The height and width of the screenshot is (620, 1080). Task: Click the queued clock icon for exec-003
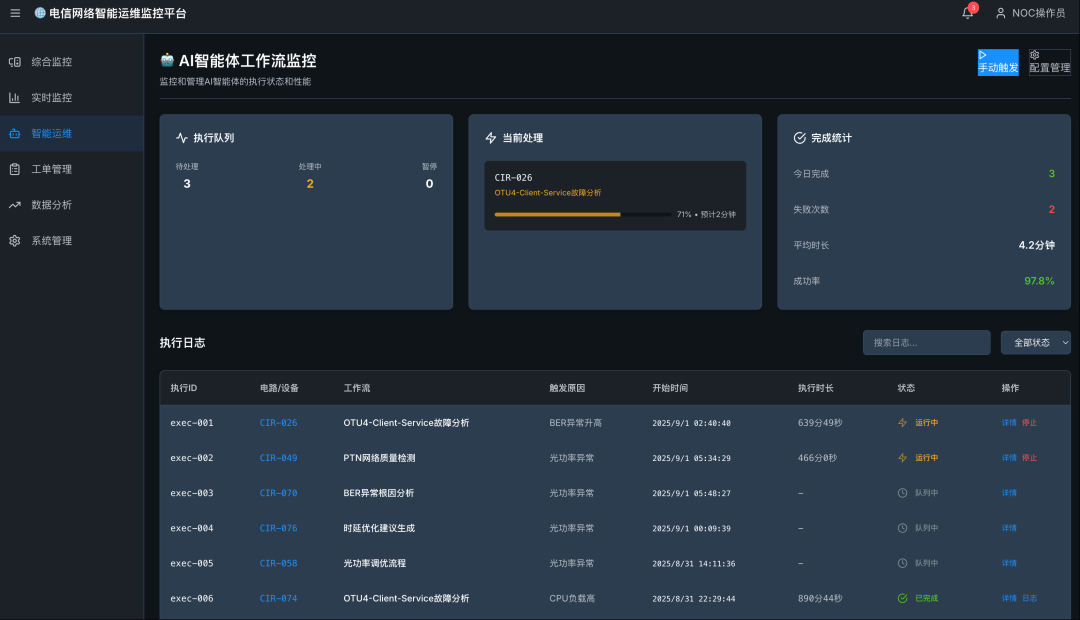902,493
